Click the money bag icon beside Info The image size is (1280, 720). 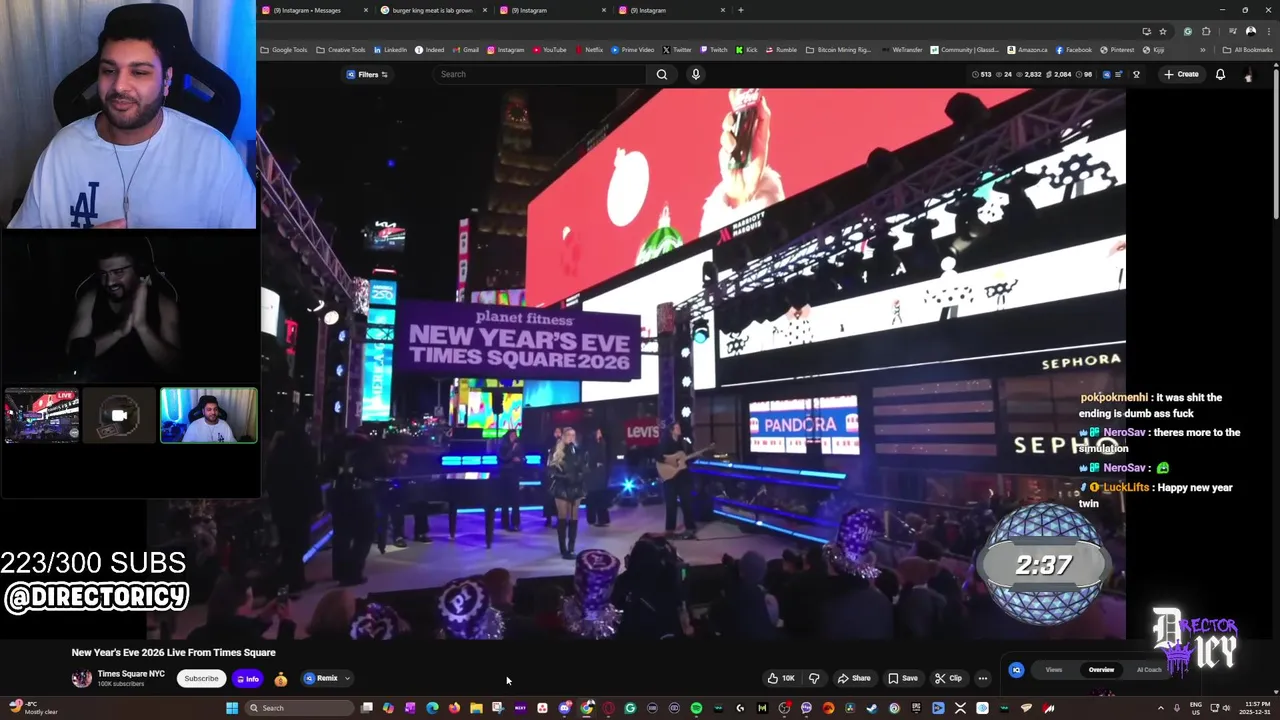281,679
